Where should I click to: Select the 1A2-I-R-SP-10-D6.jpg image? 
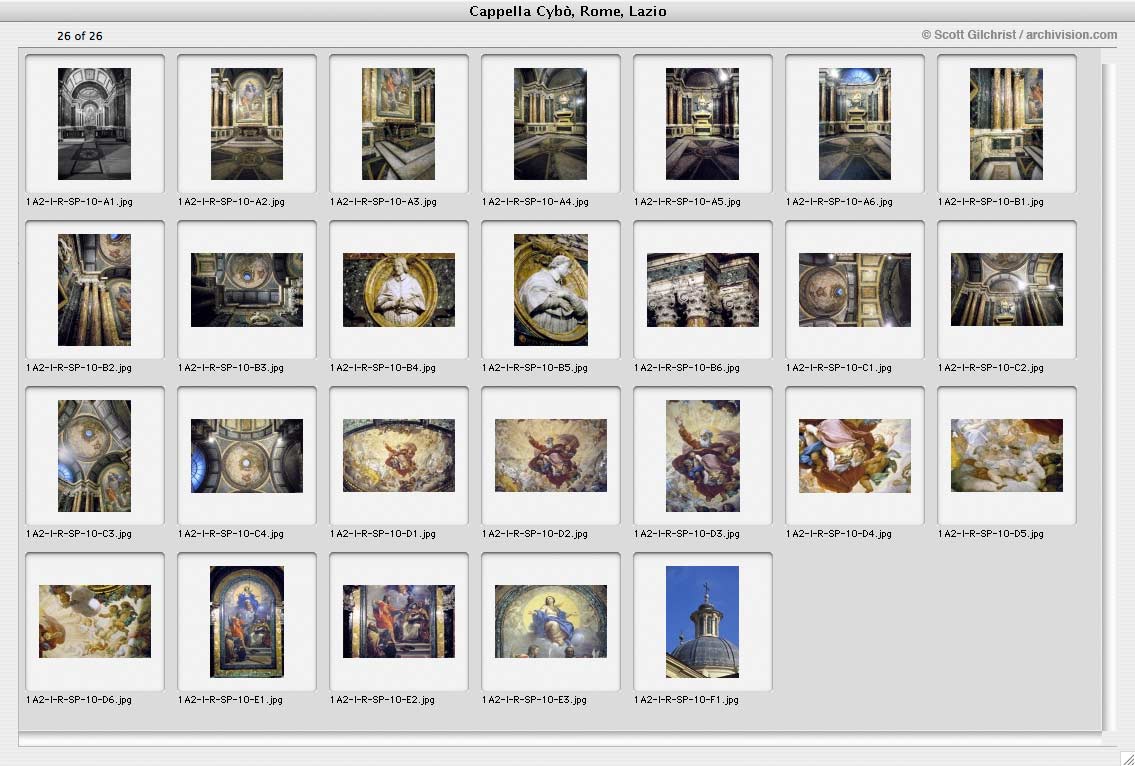[95, 621]
